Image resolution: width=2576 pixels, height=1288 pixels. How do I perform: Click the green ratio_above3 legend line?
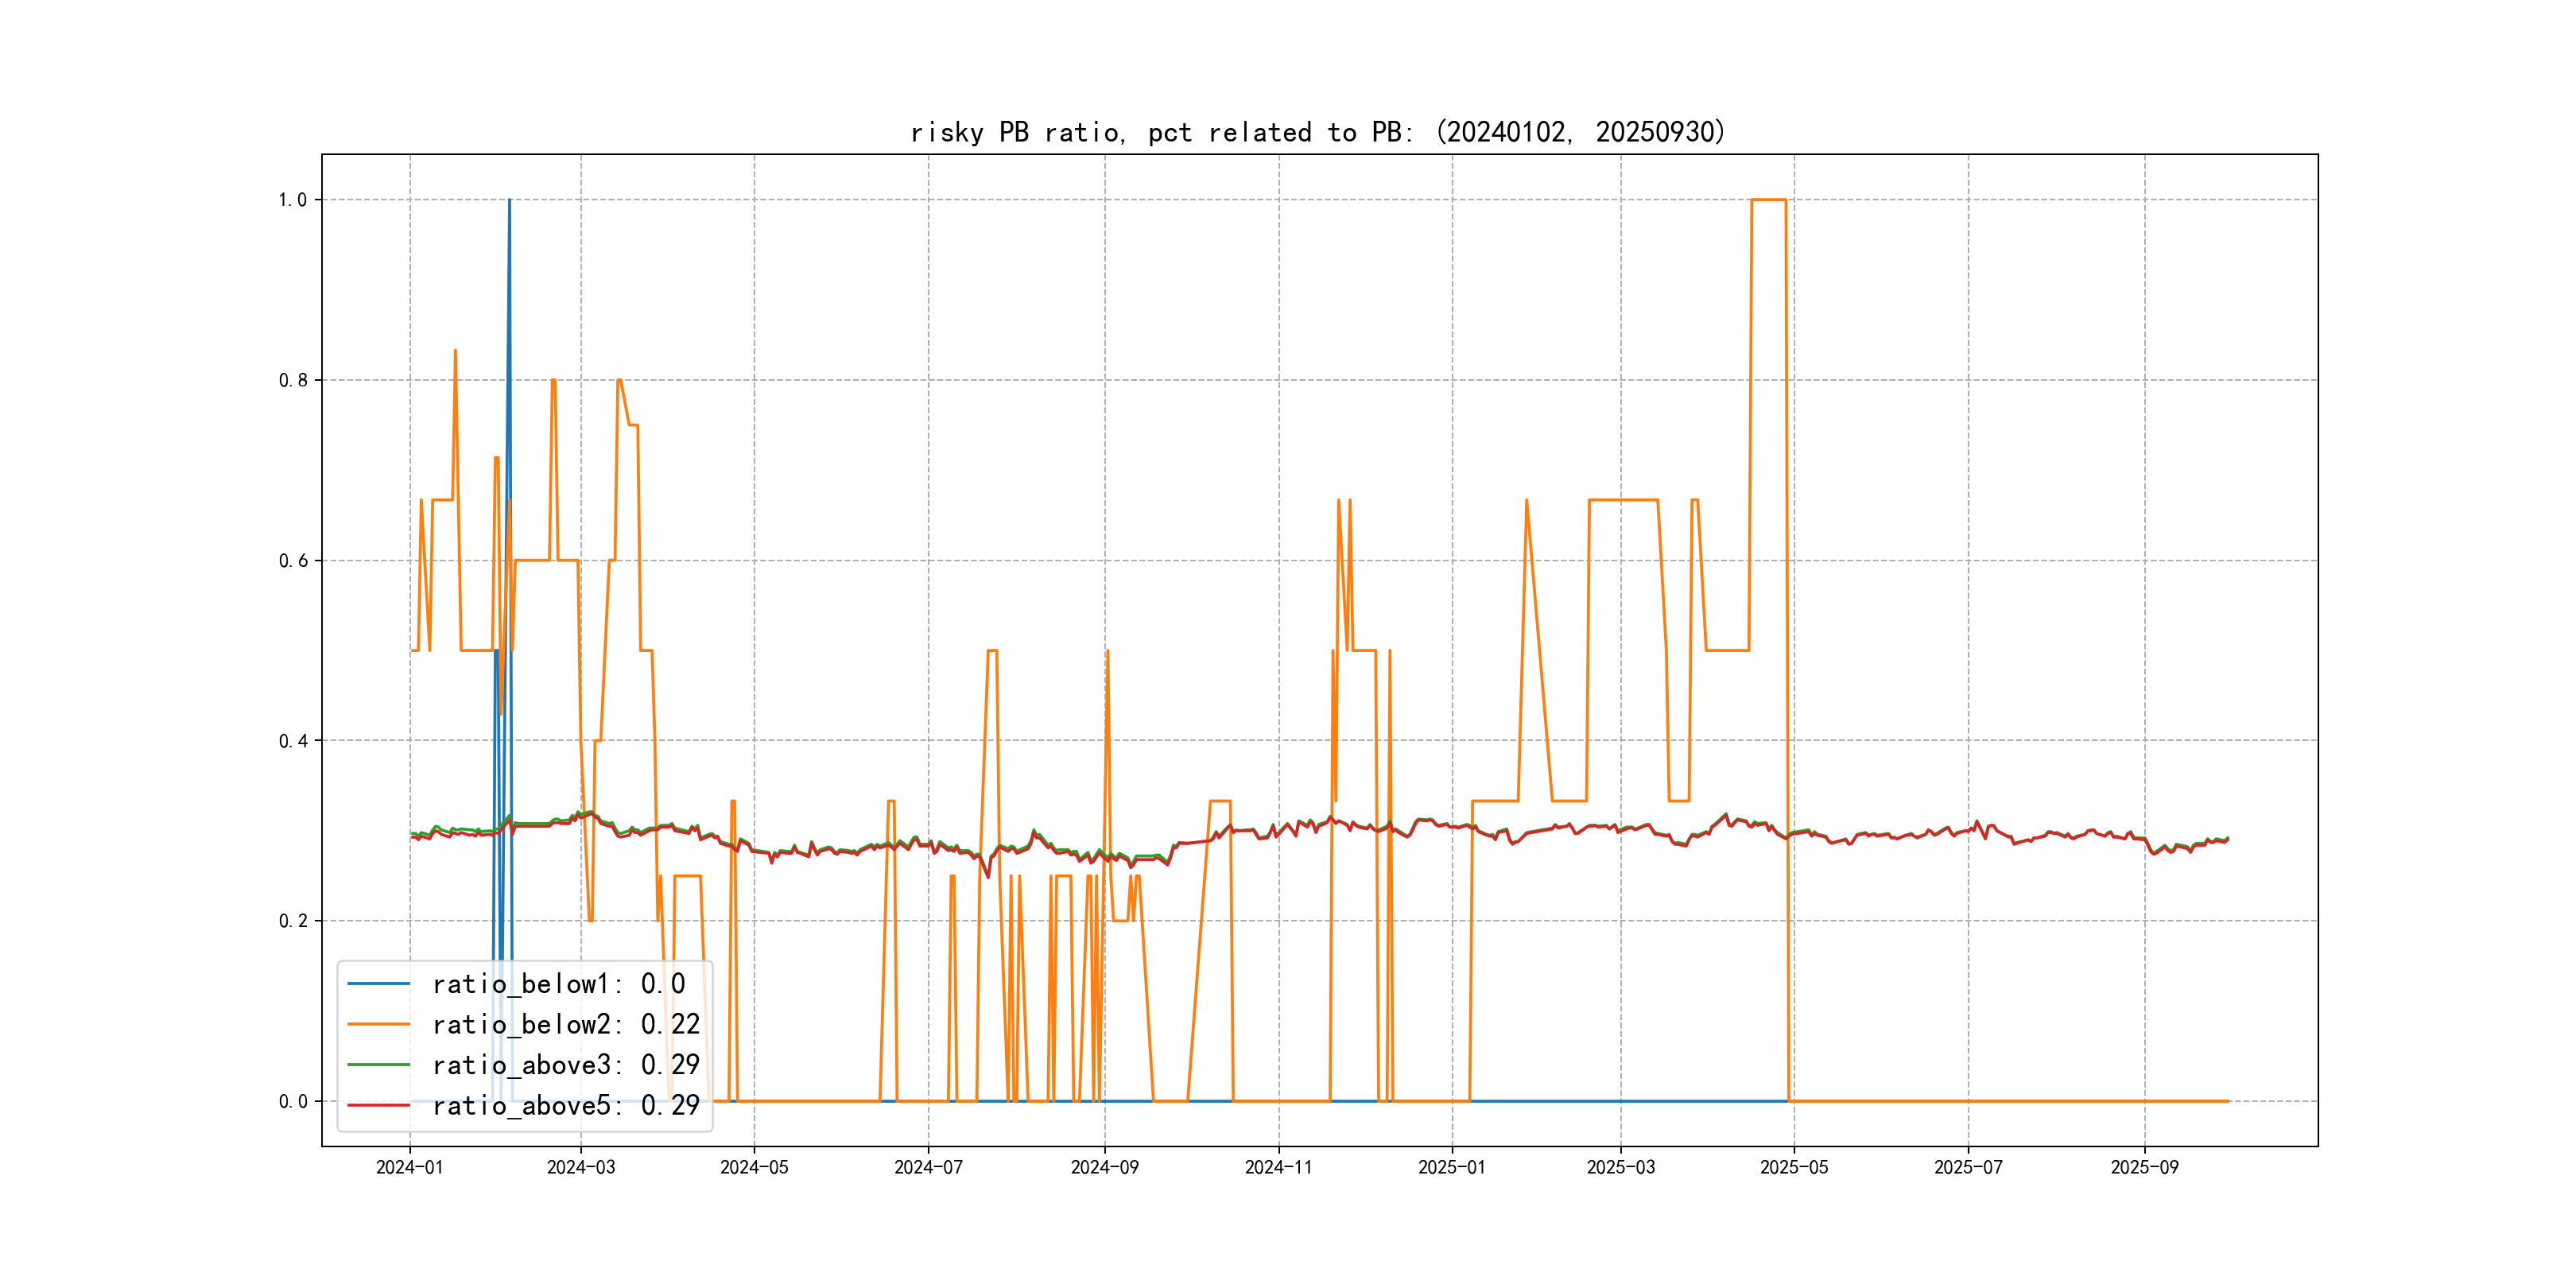(378, 1065)
